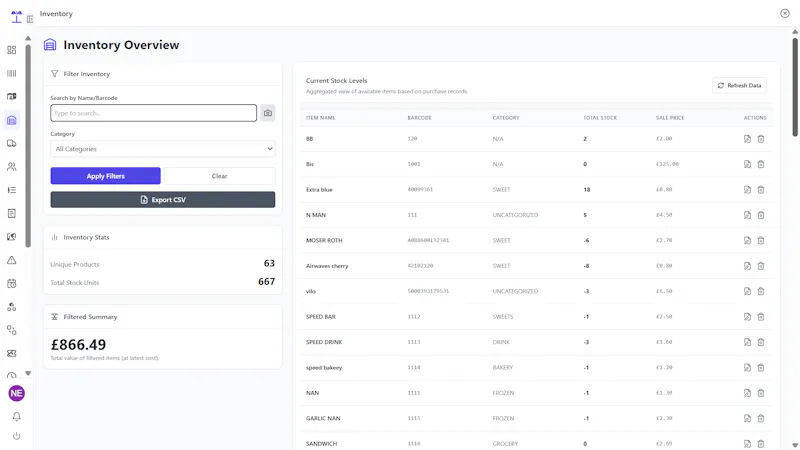The width and height of the screenshot is (800, 450).
Task: Sort by ITEM NAME column header
Action: click(x=320, y=118)
